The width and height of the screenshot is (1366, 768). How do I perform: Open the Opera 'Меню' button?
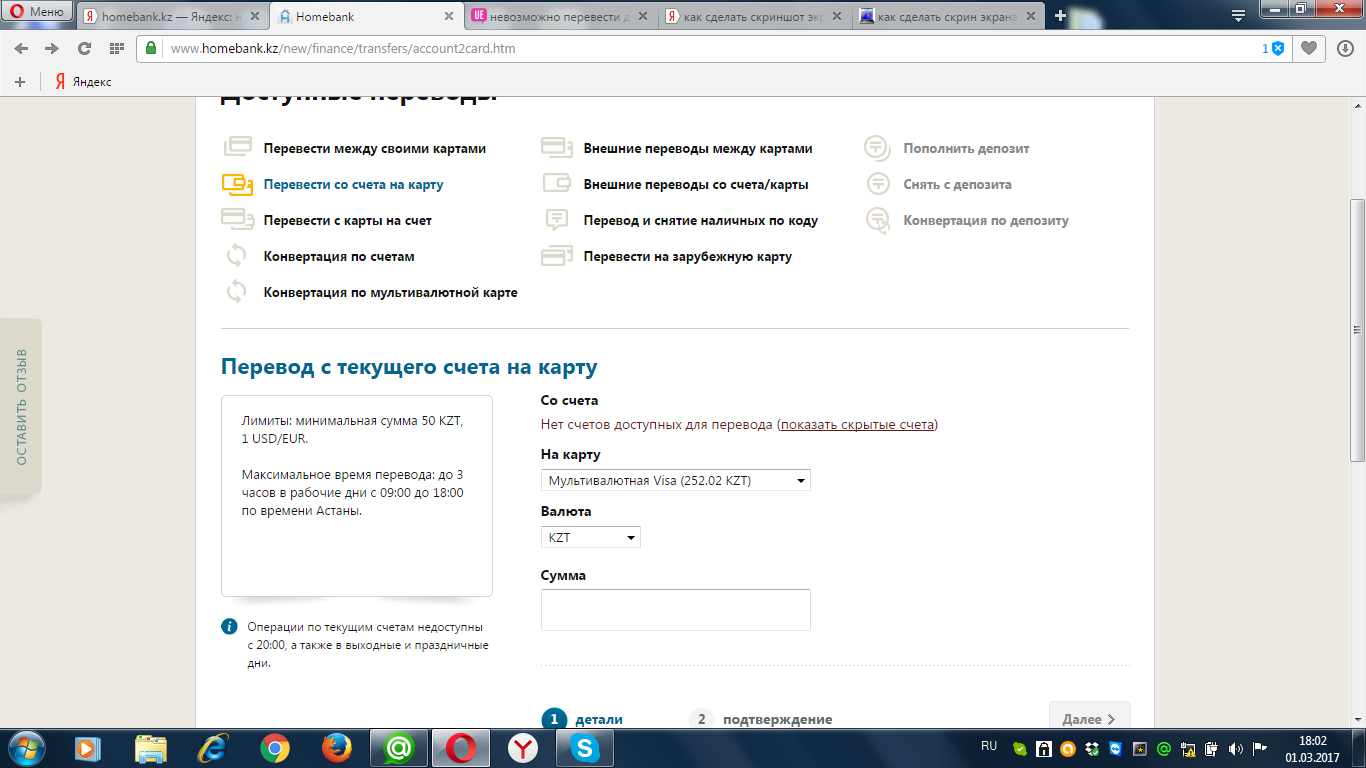click(x=39, y=12)
